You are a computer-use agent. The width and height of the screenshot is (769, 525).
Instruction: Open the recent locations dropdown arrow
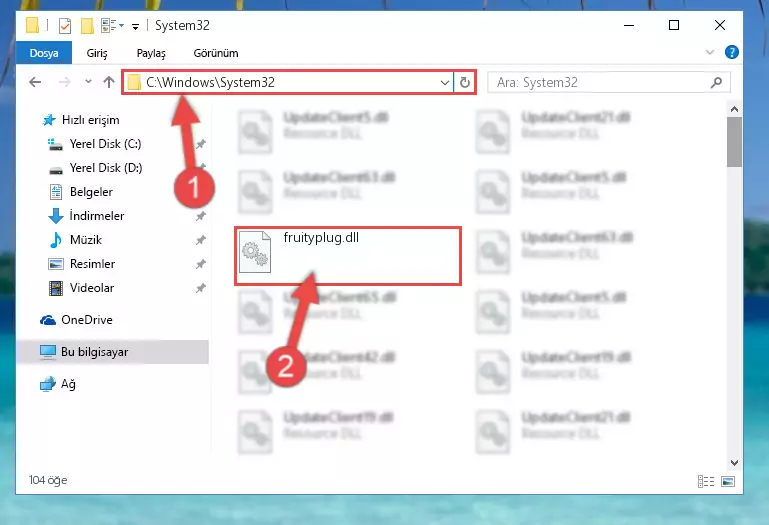click(88, 81)
